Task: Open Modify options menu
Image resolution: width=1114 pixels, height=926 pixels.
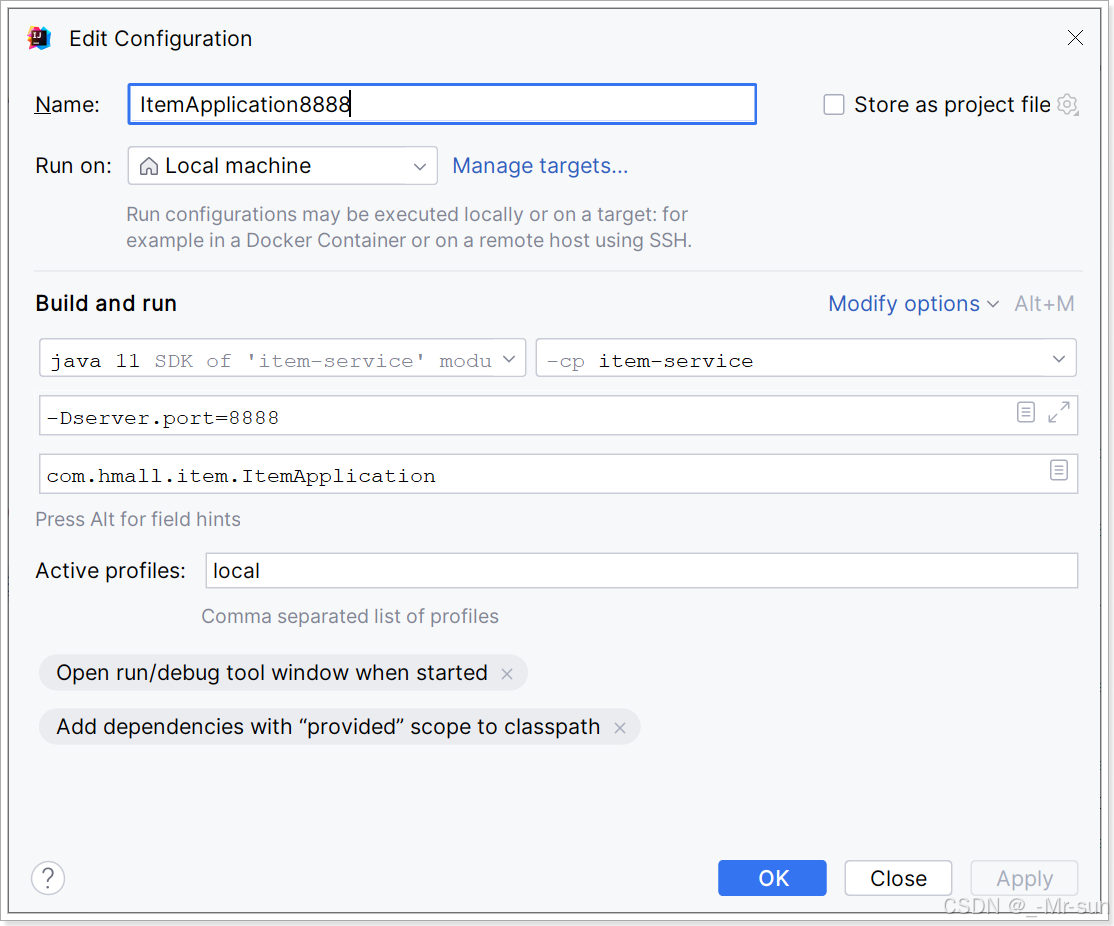Action: pyautogui.click(x=912, y=304)
